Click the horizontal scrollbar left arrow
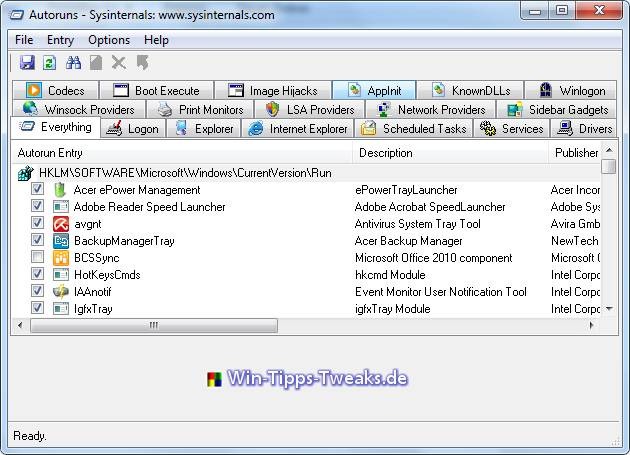The image size is (630, 455). (20, 325)
